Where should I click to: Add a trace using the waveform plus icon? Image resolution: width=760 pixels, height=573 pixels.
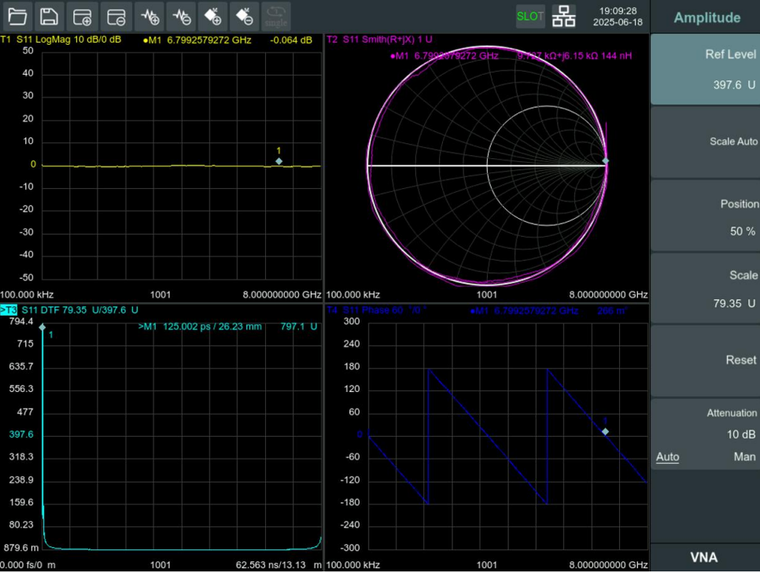[x=149, y=16]
